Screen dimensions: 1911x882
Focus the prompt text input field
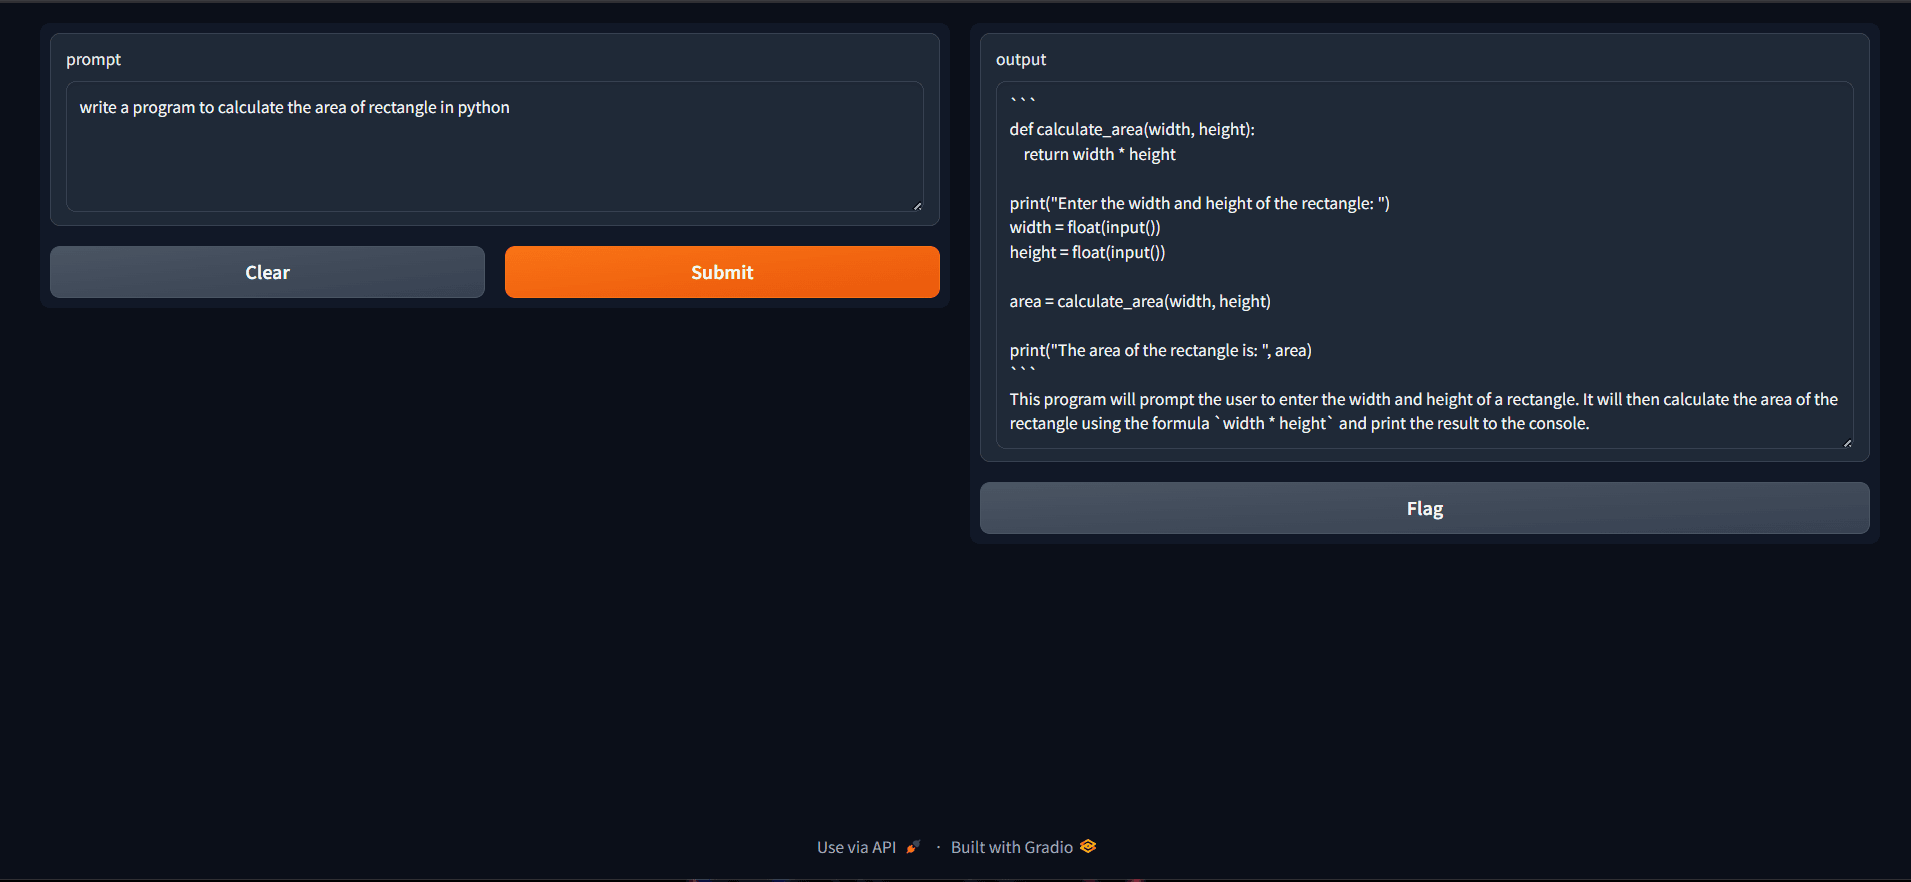point(494,150)
